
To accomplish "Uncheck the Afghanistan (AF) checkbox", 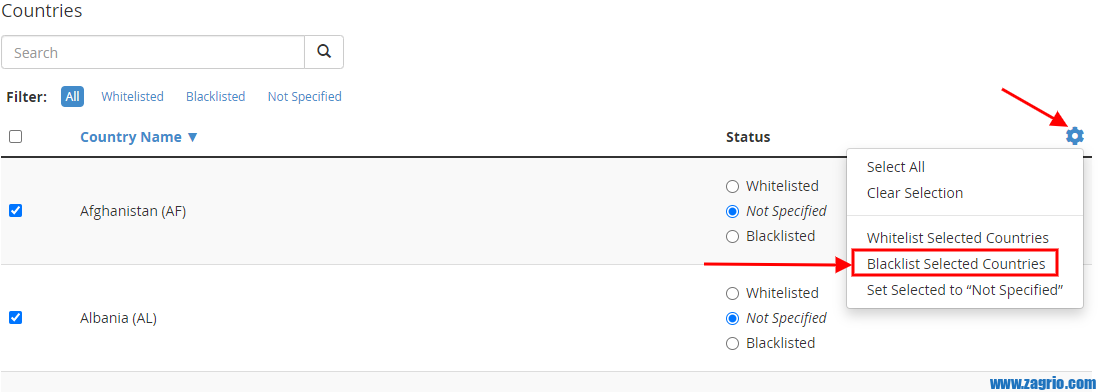I will point(15,211).
